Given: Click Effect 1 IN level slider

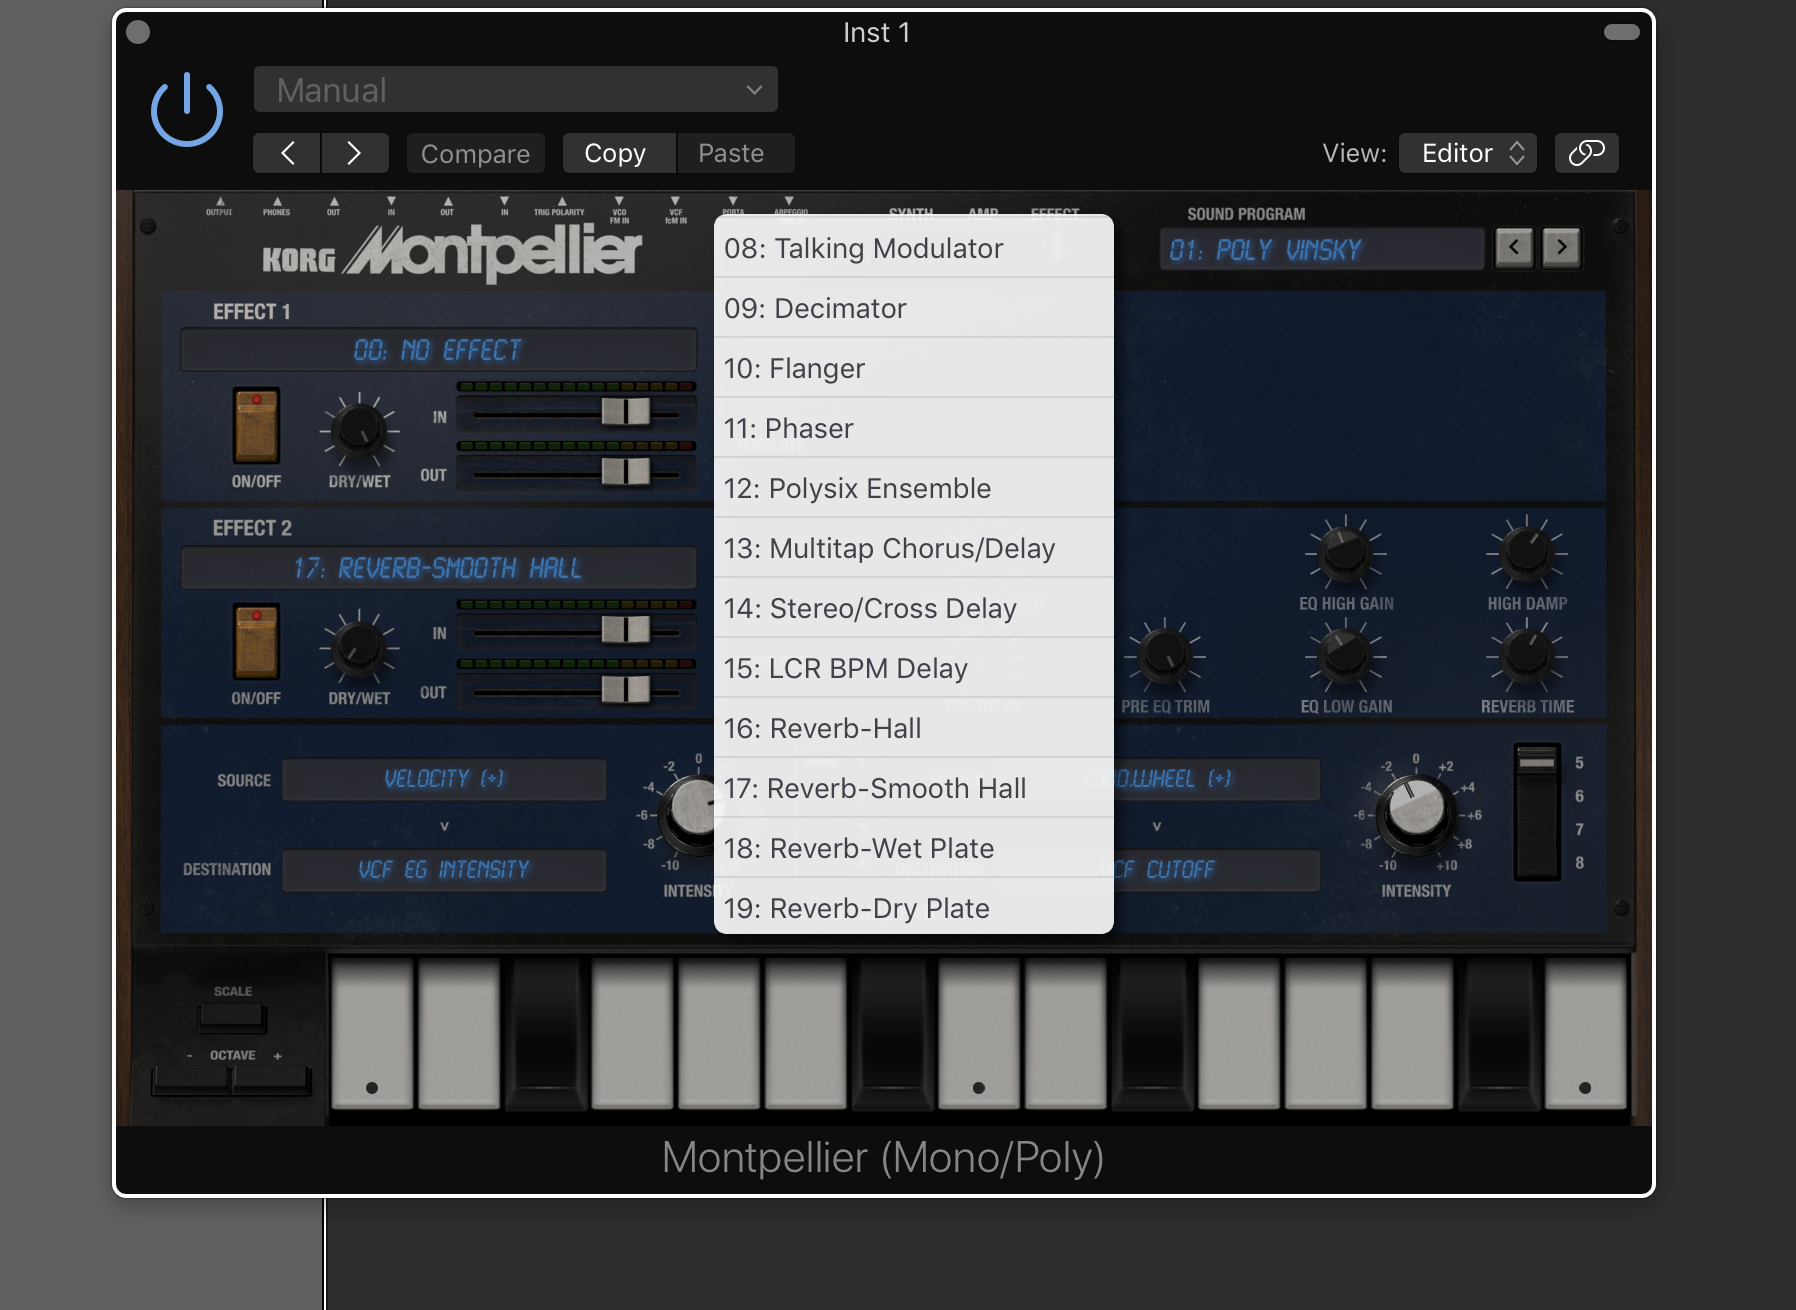Looking at the screenshot, I should point(626,412).
